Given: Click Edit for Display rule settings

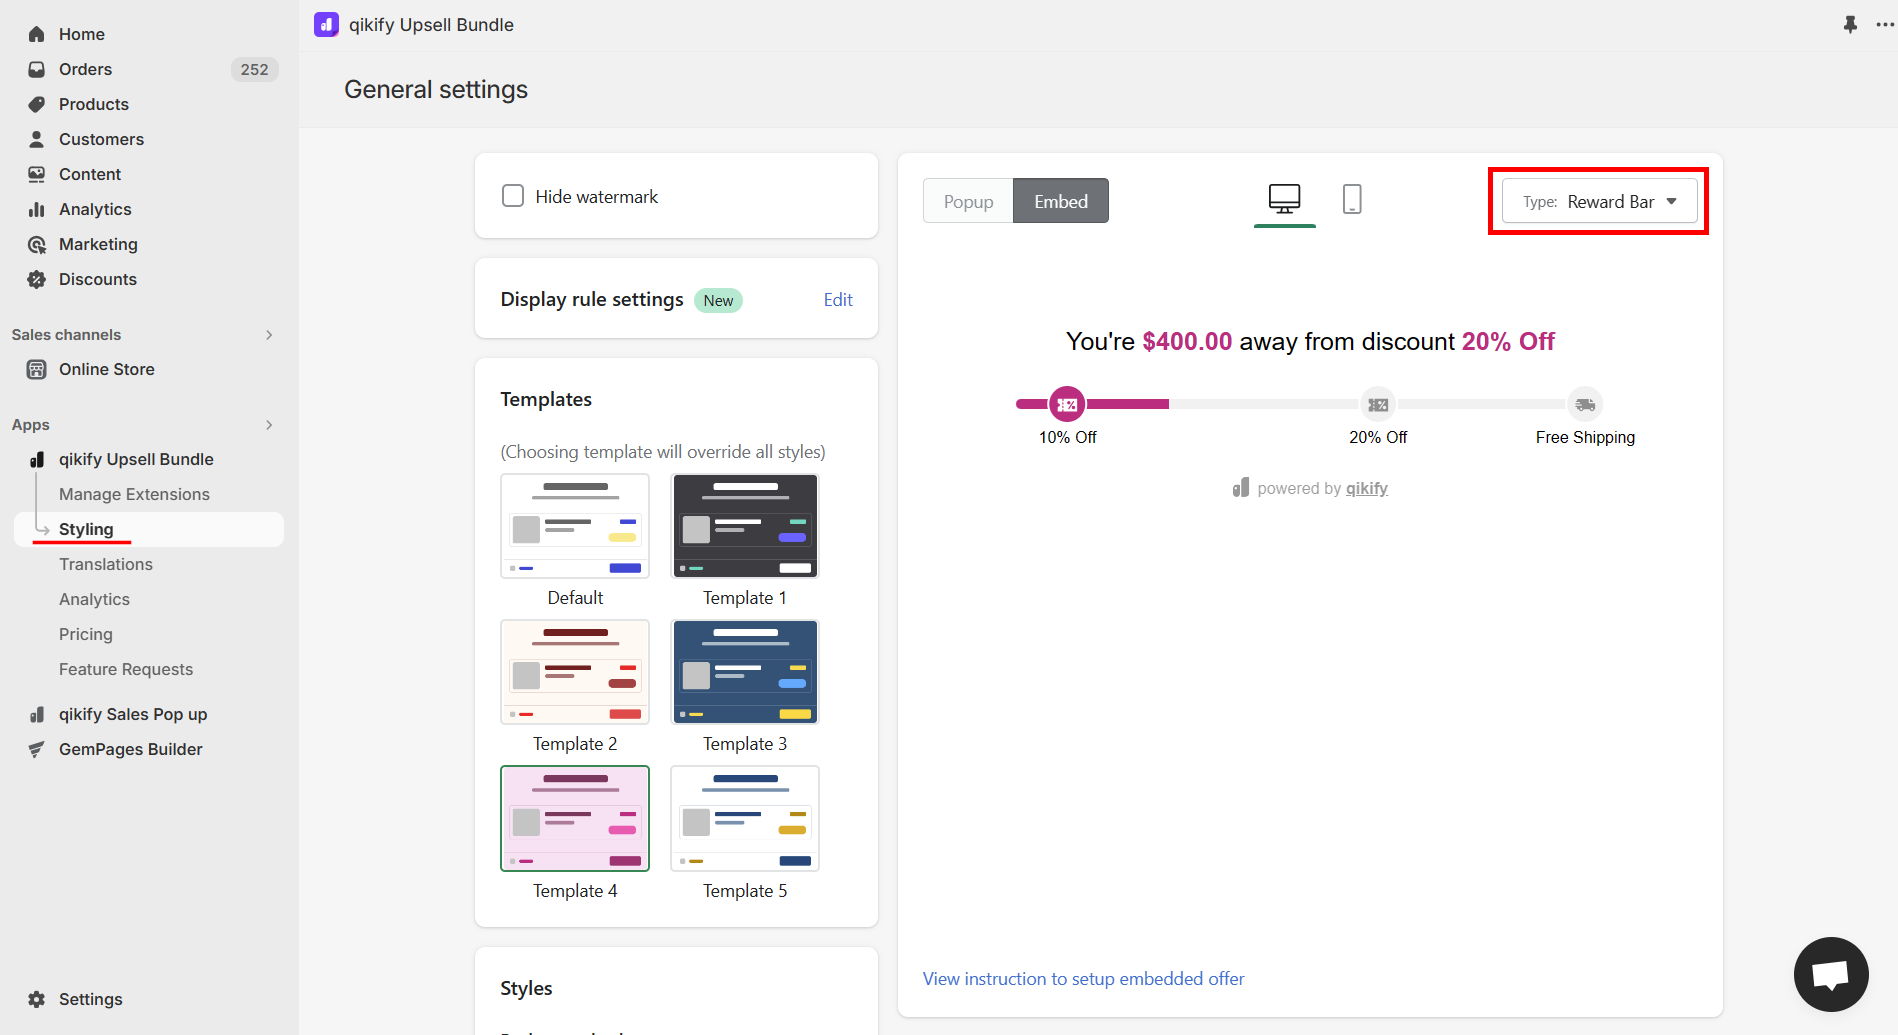Looking at the screenshot, I should [x=838, y=300].
